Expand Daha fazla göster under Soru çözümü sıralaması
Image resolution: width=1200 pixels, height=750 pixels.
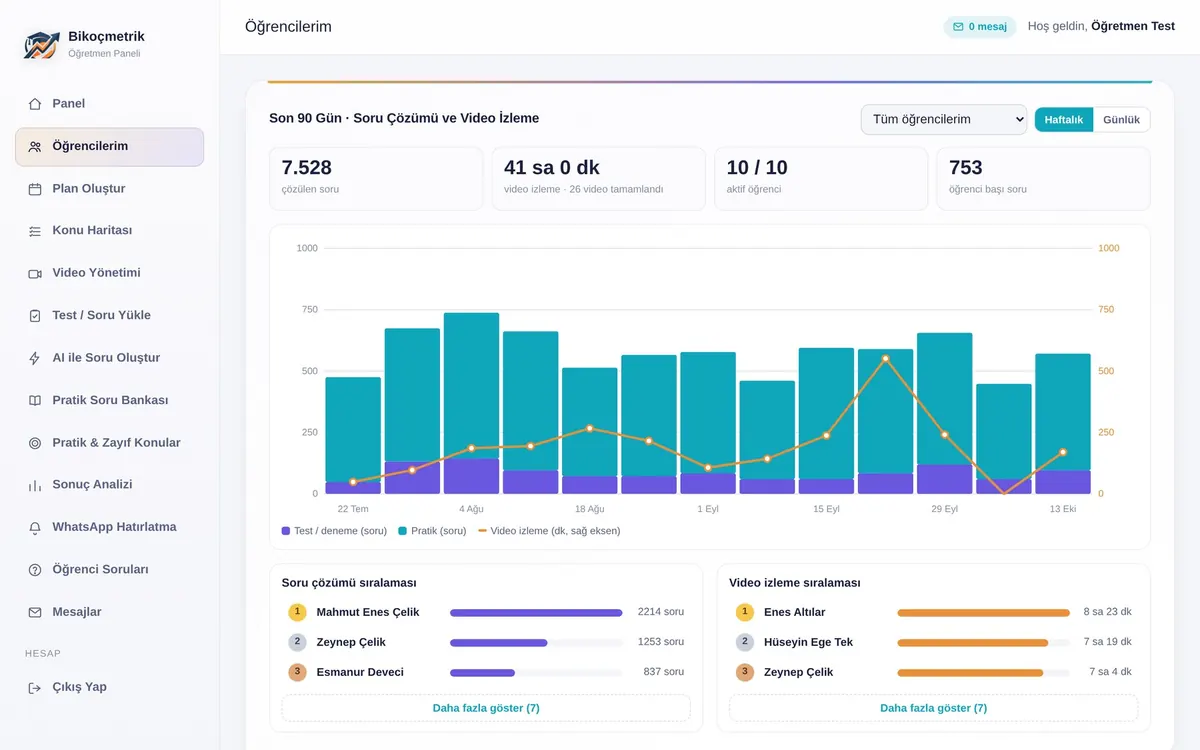click(486, 708)
